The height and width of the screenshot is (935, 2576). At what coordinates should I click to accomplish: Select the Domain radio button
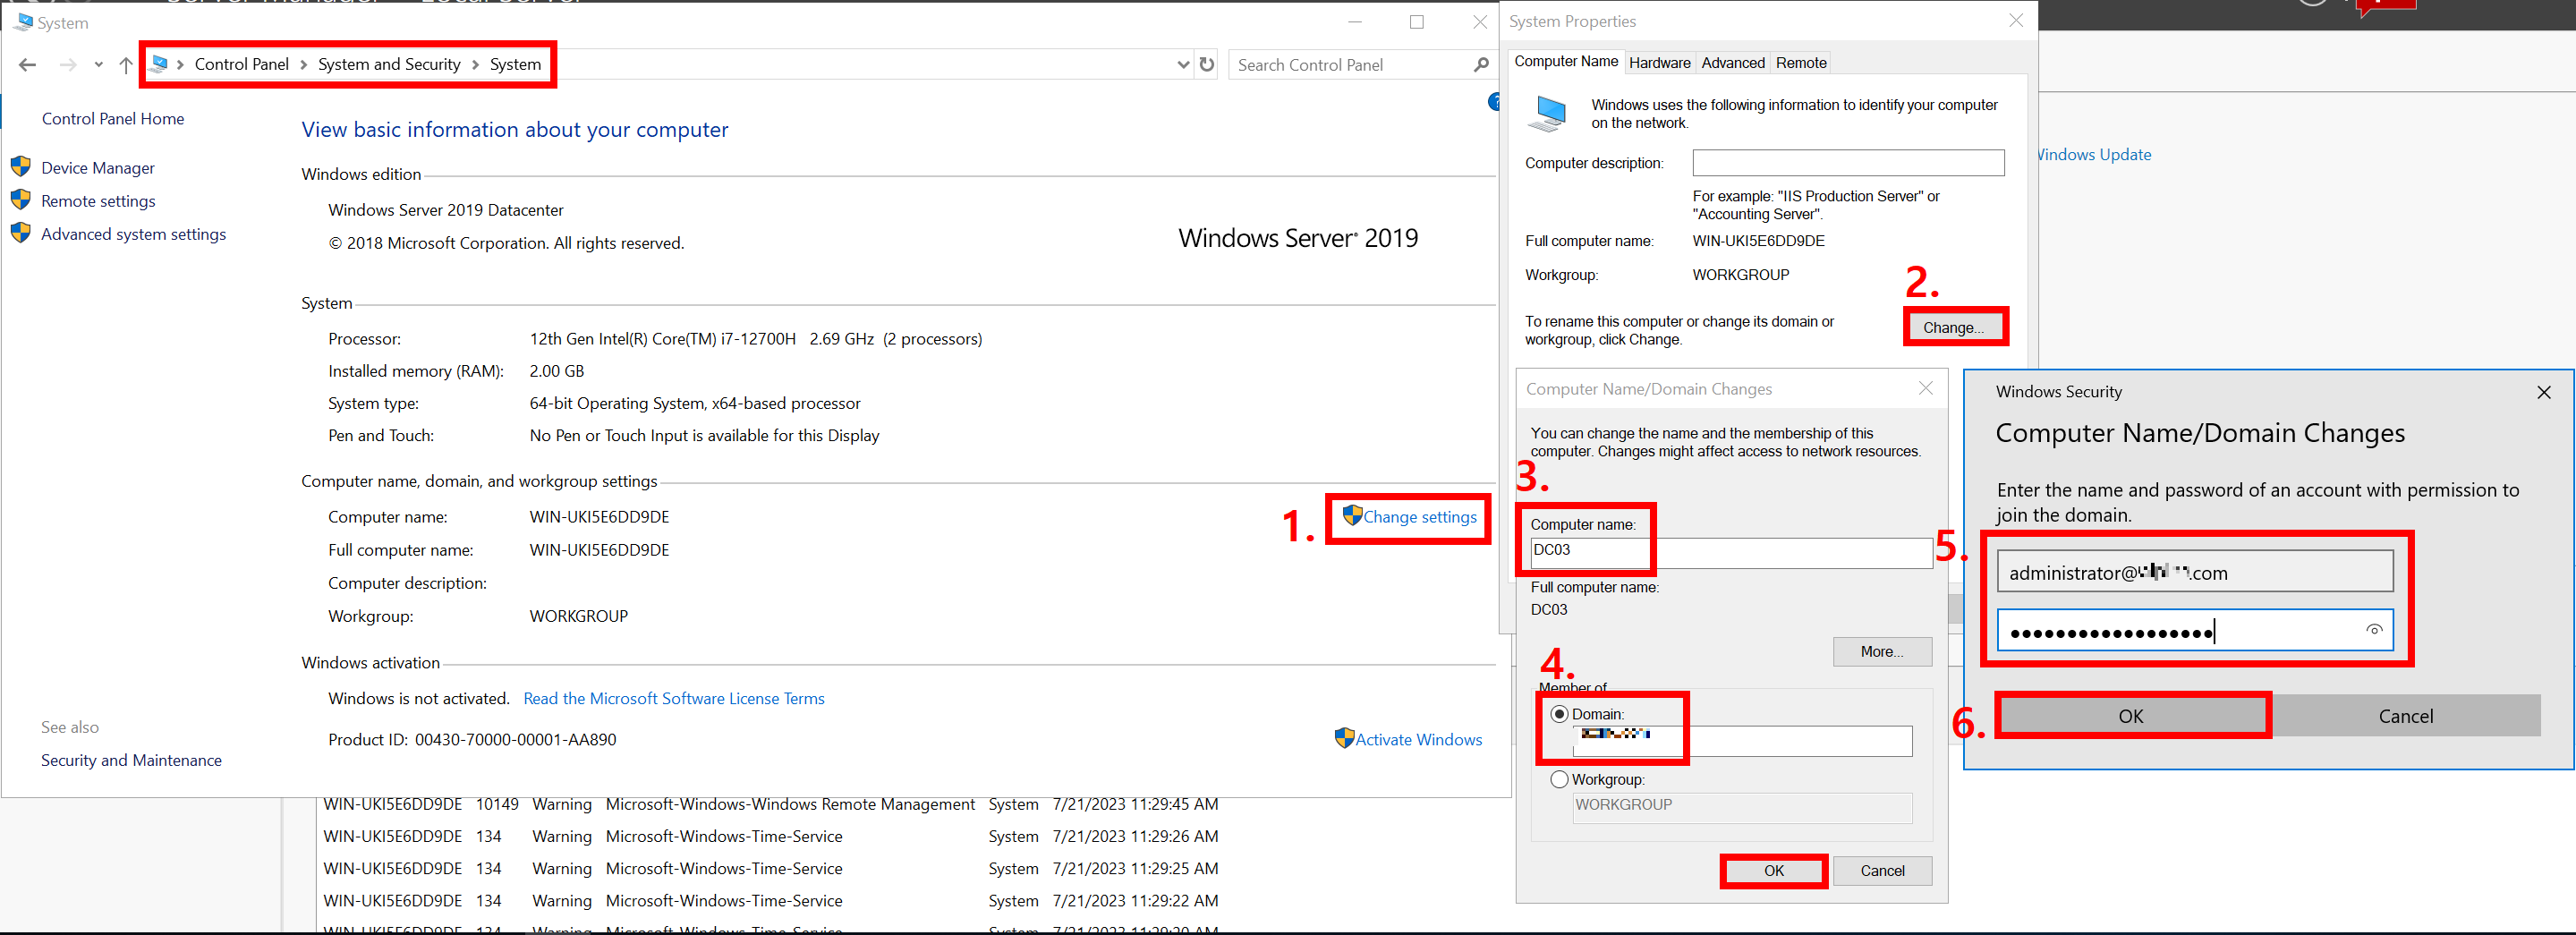click(1559, 714)
